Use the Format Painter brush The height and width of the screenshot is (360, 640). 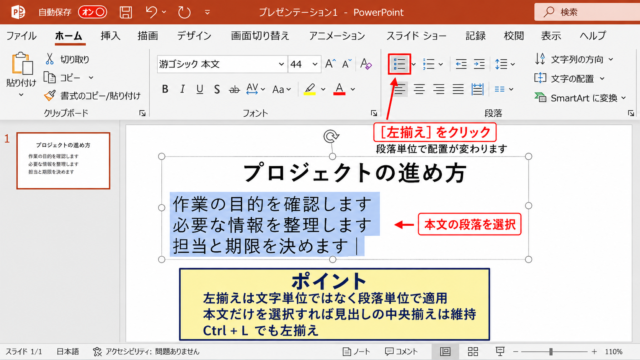pos(50,96)
